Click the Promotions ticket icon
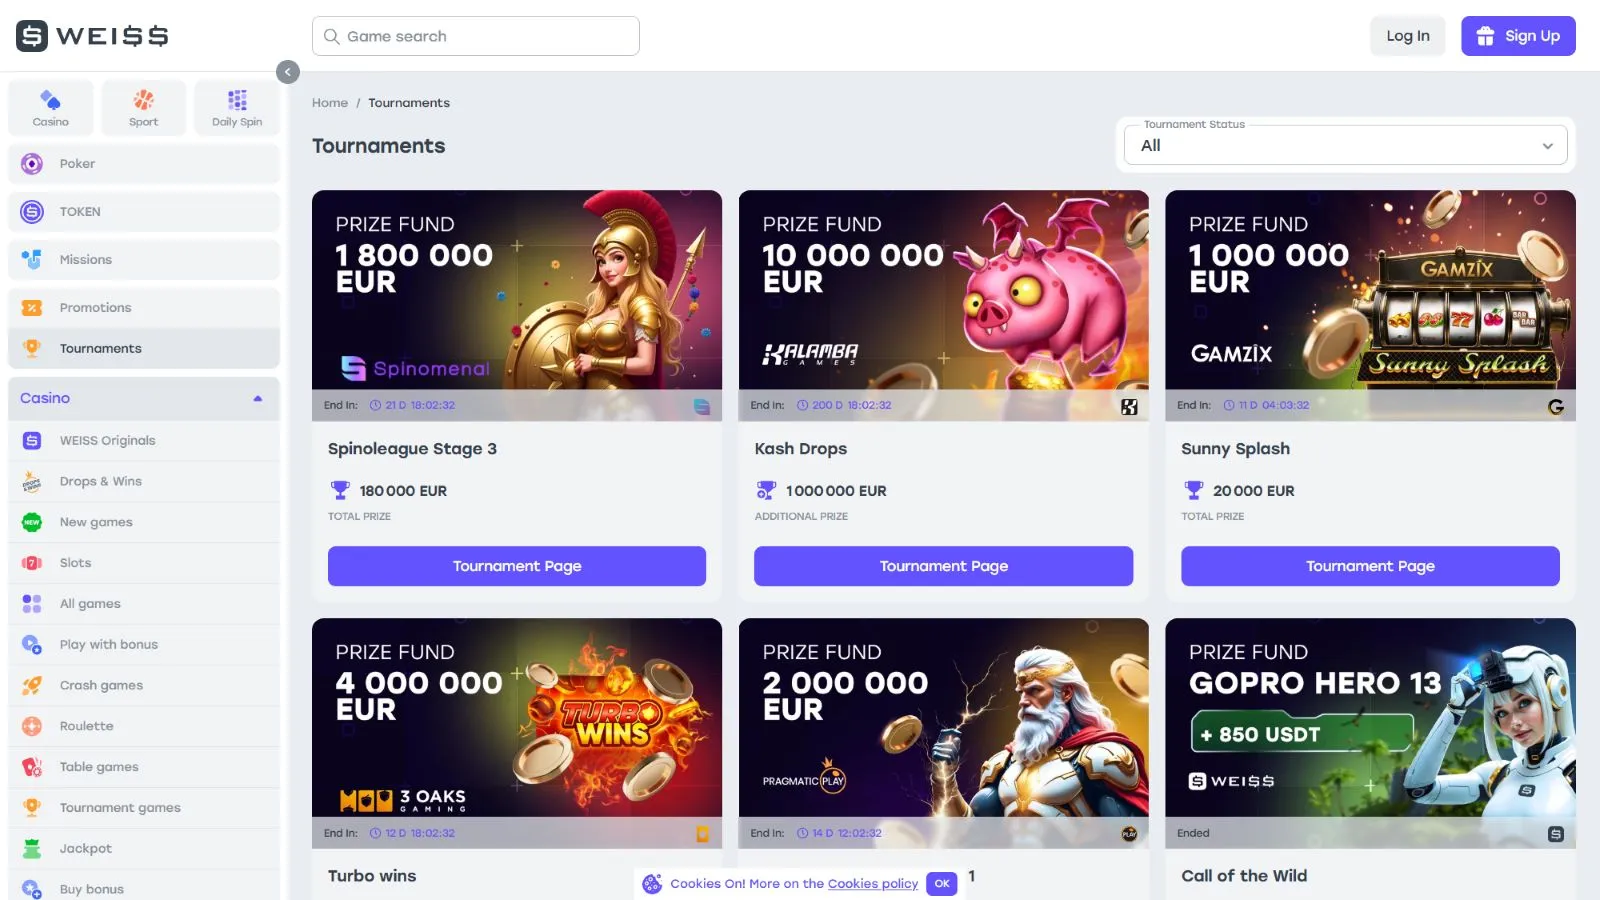1600x900 pixels. point(32,308)
